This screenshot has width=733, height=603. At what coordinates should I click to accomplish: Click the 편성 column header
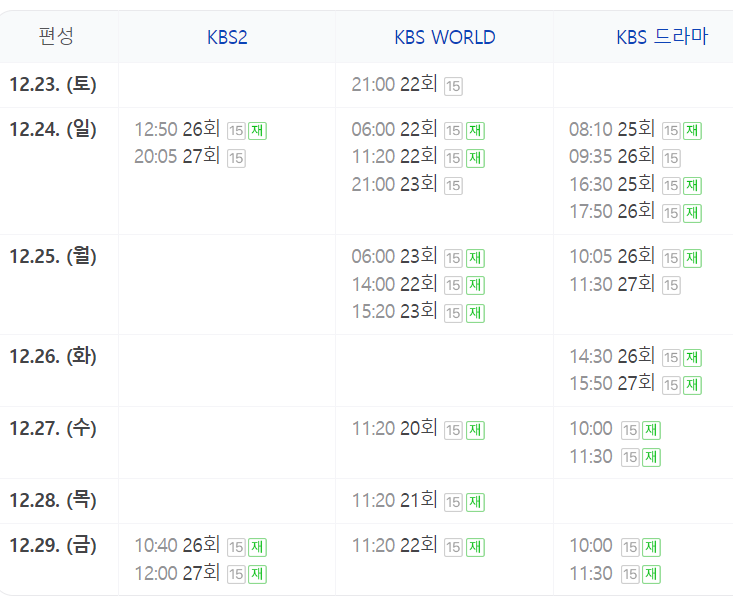point(56,36)
